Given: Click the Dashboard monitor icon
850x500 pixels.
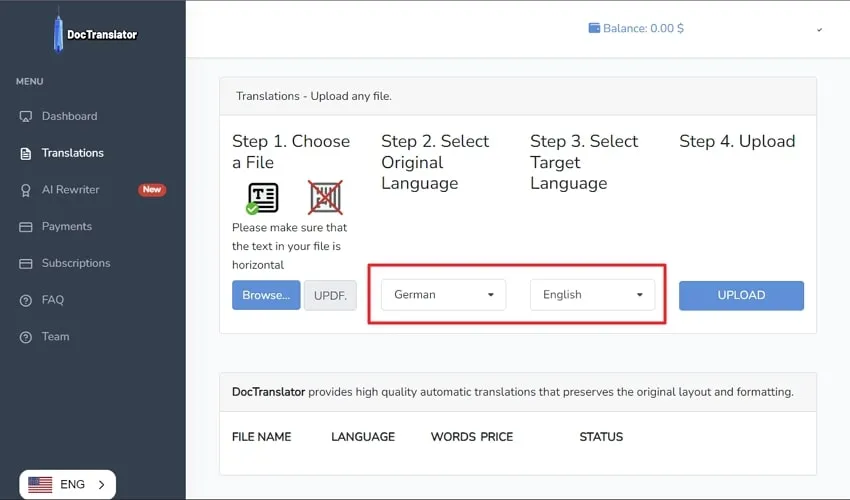Looking at the screenshot, I should [x=25, y=117].
